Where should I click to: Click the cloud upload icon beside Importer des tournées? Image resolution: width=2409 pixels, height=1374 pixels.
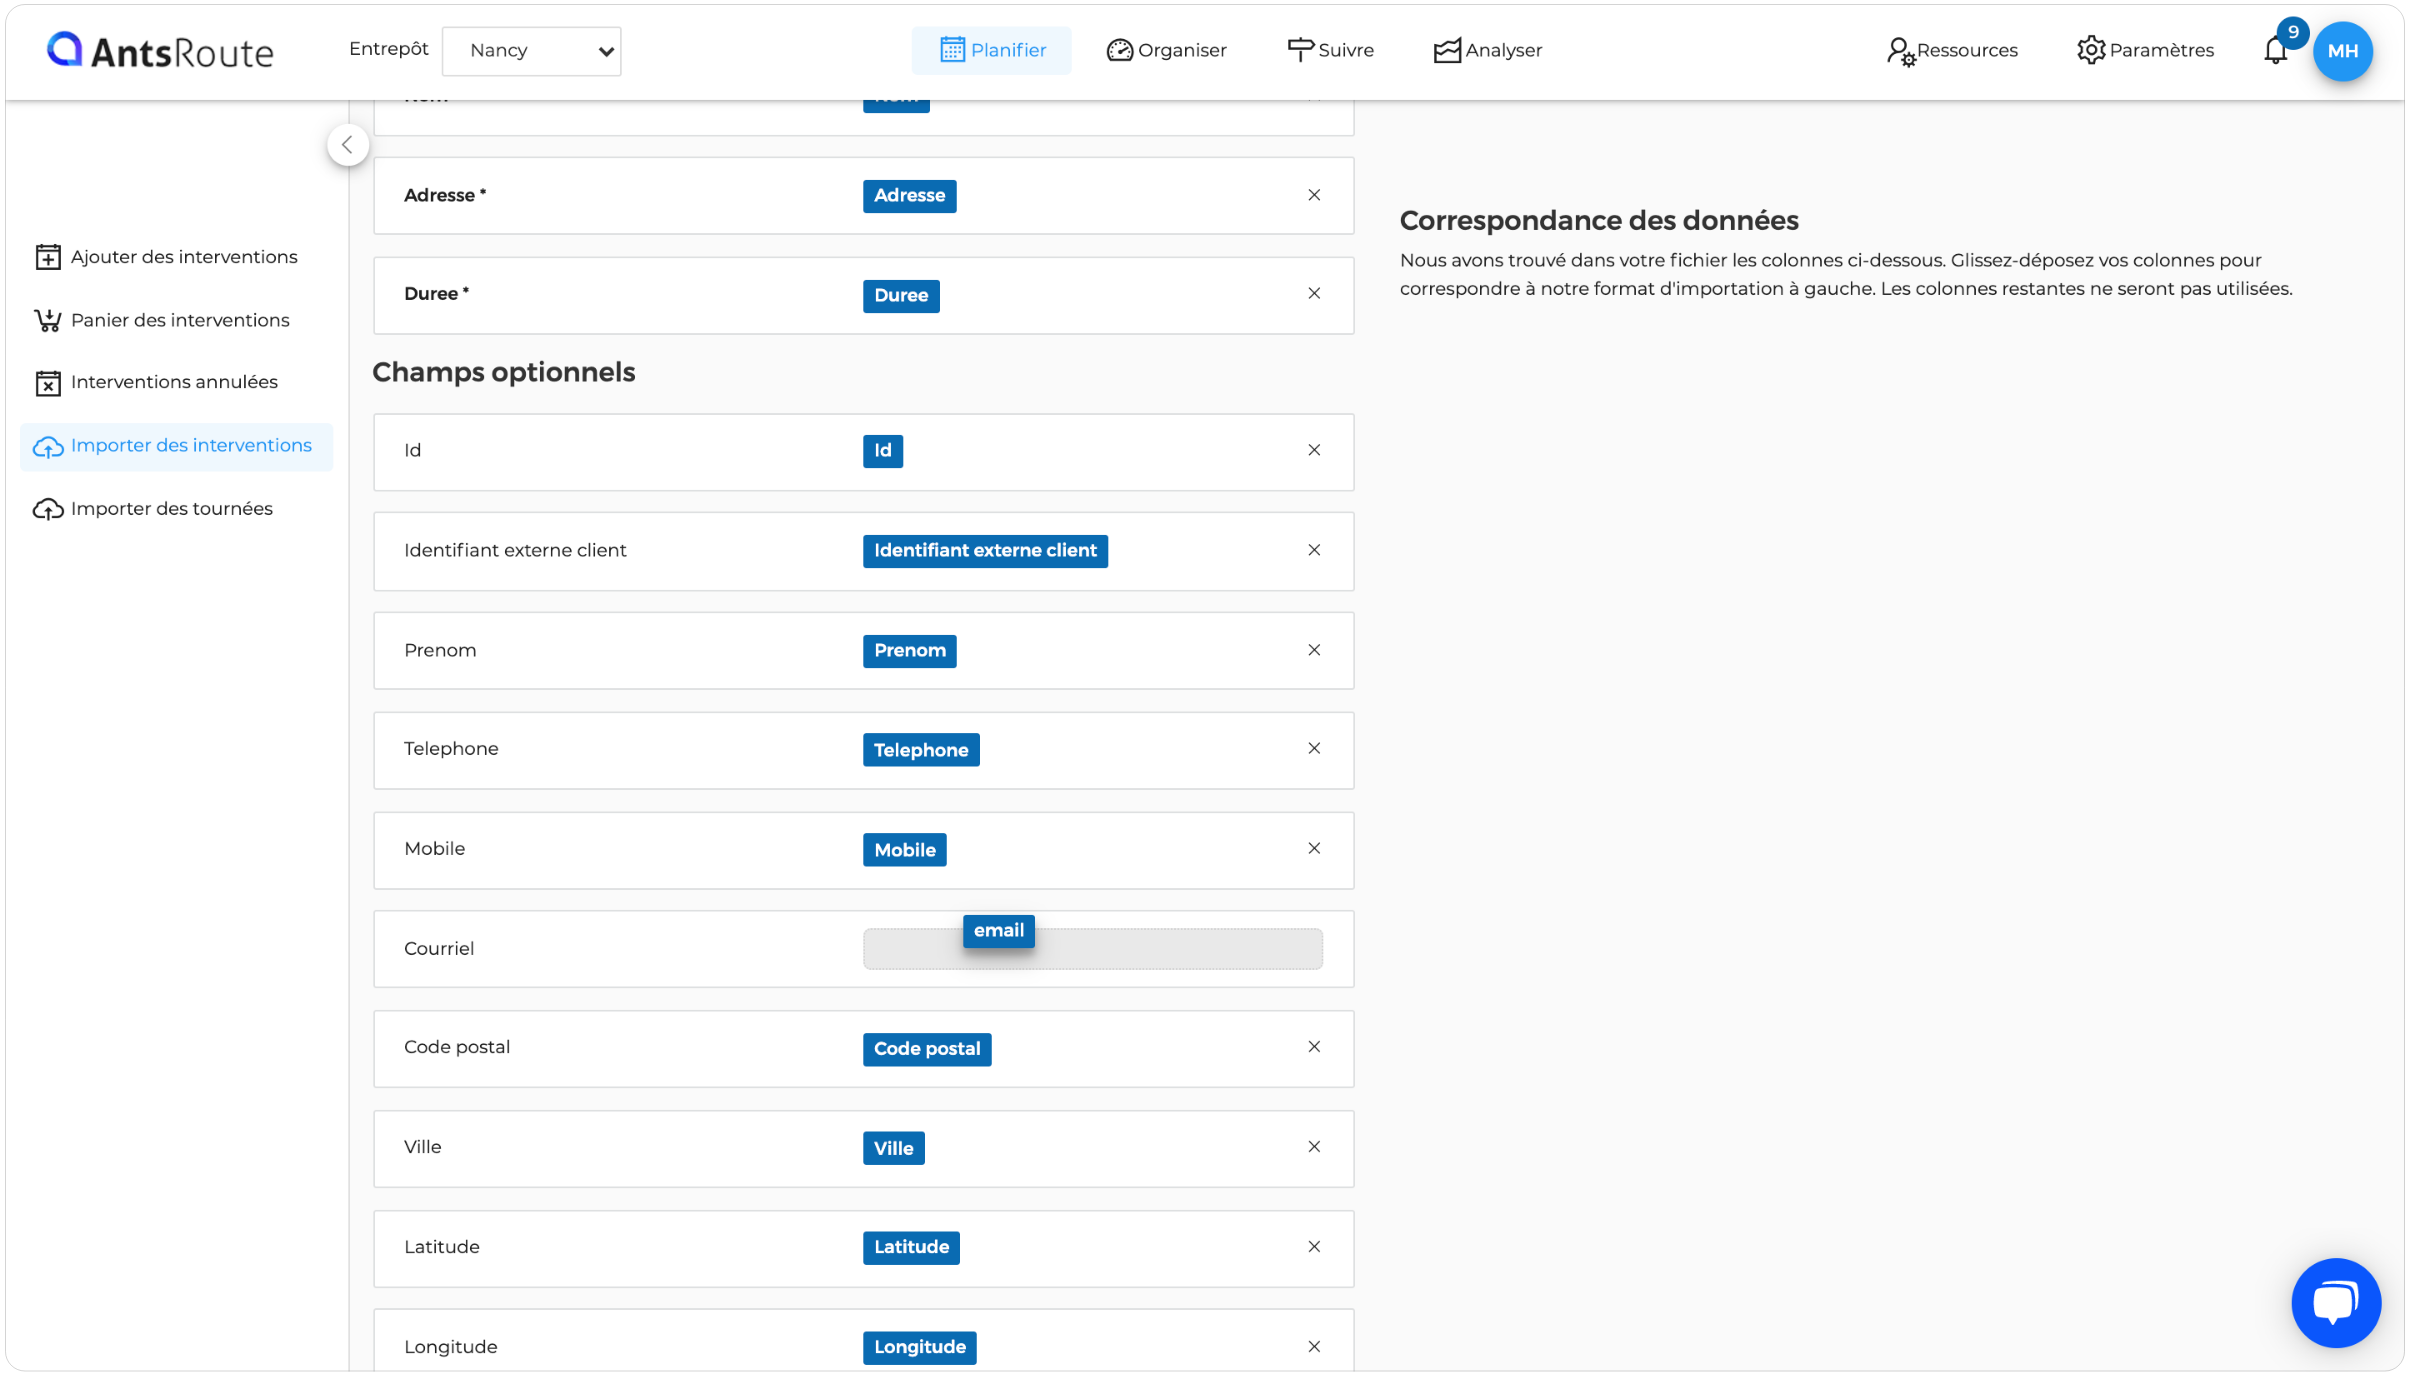48,509
